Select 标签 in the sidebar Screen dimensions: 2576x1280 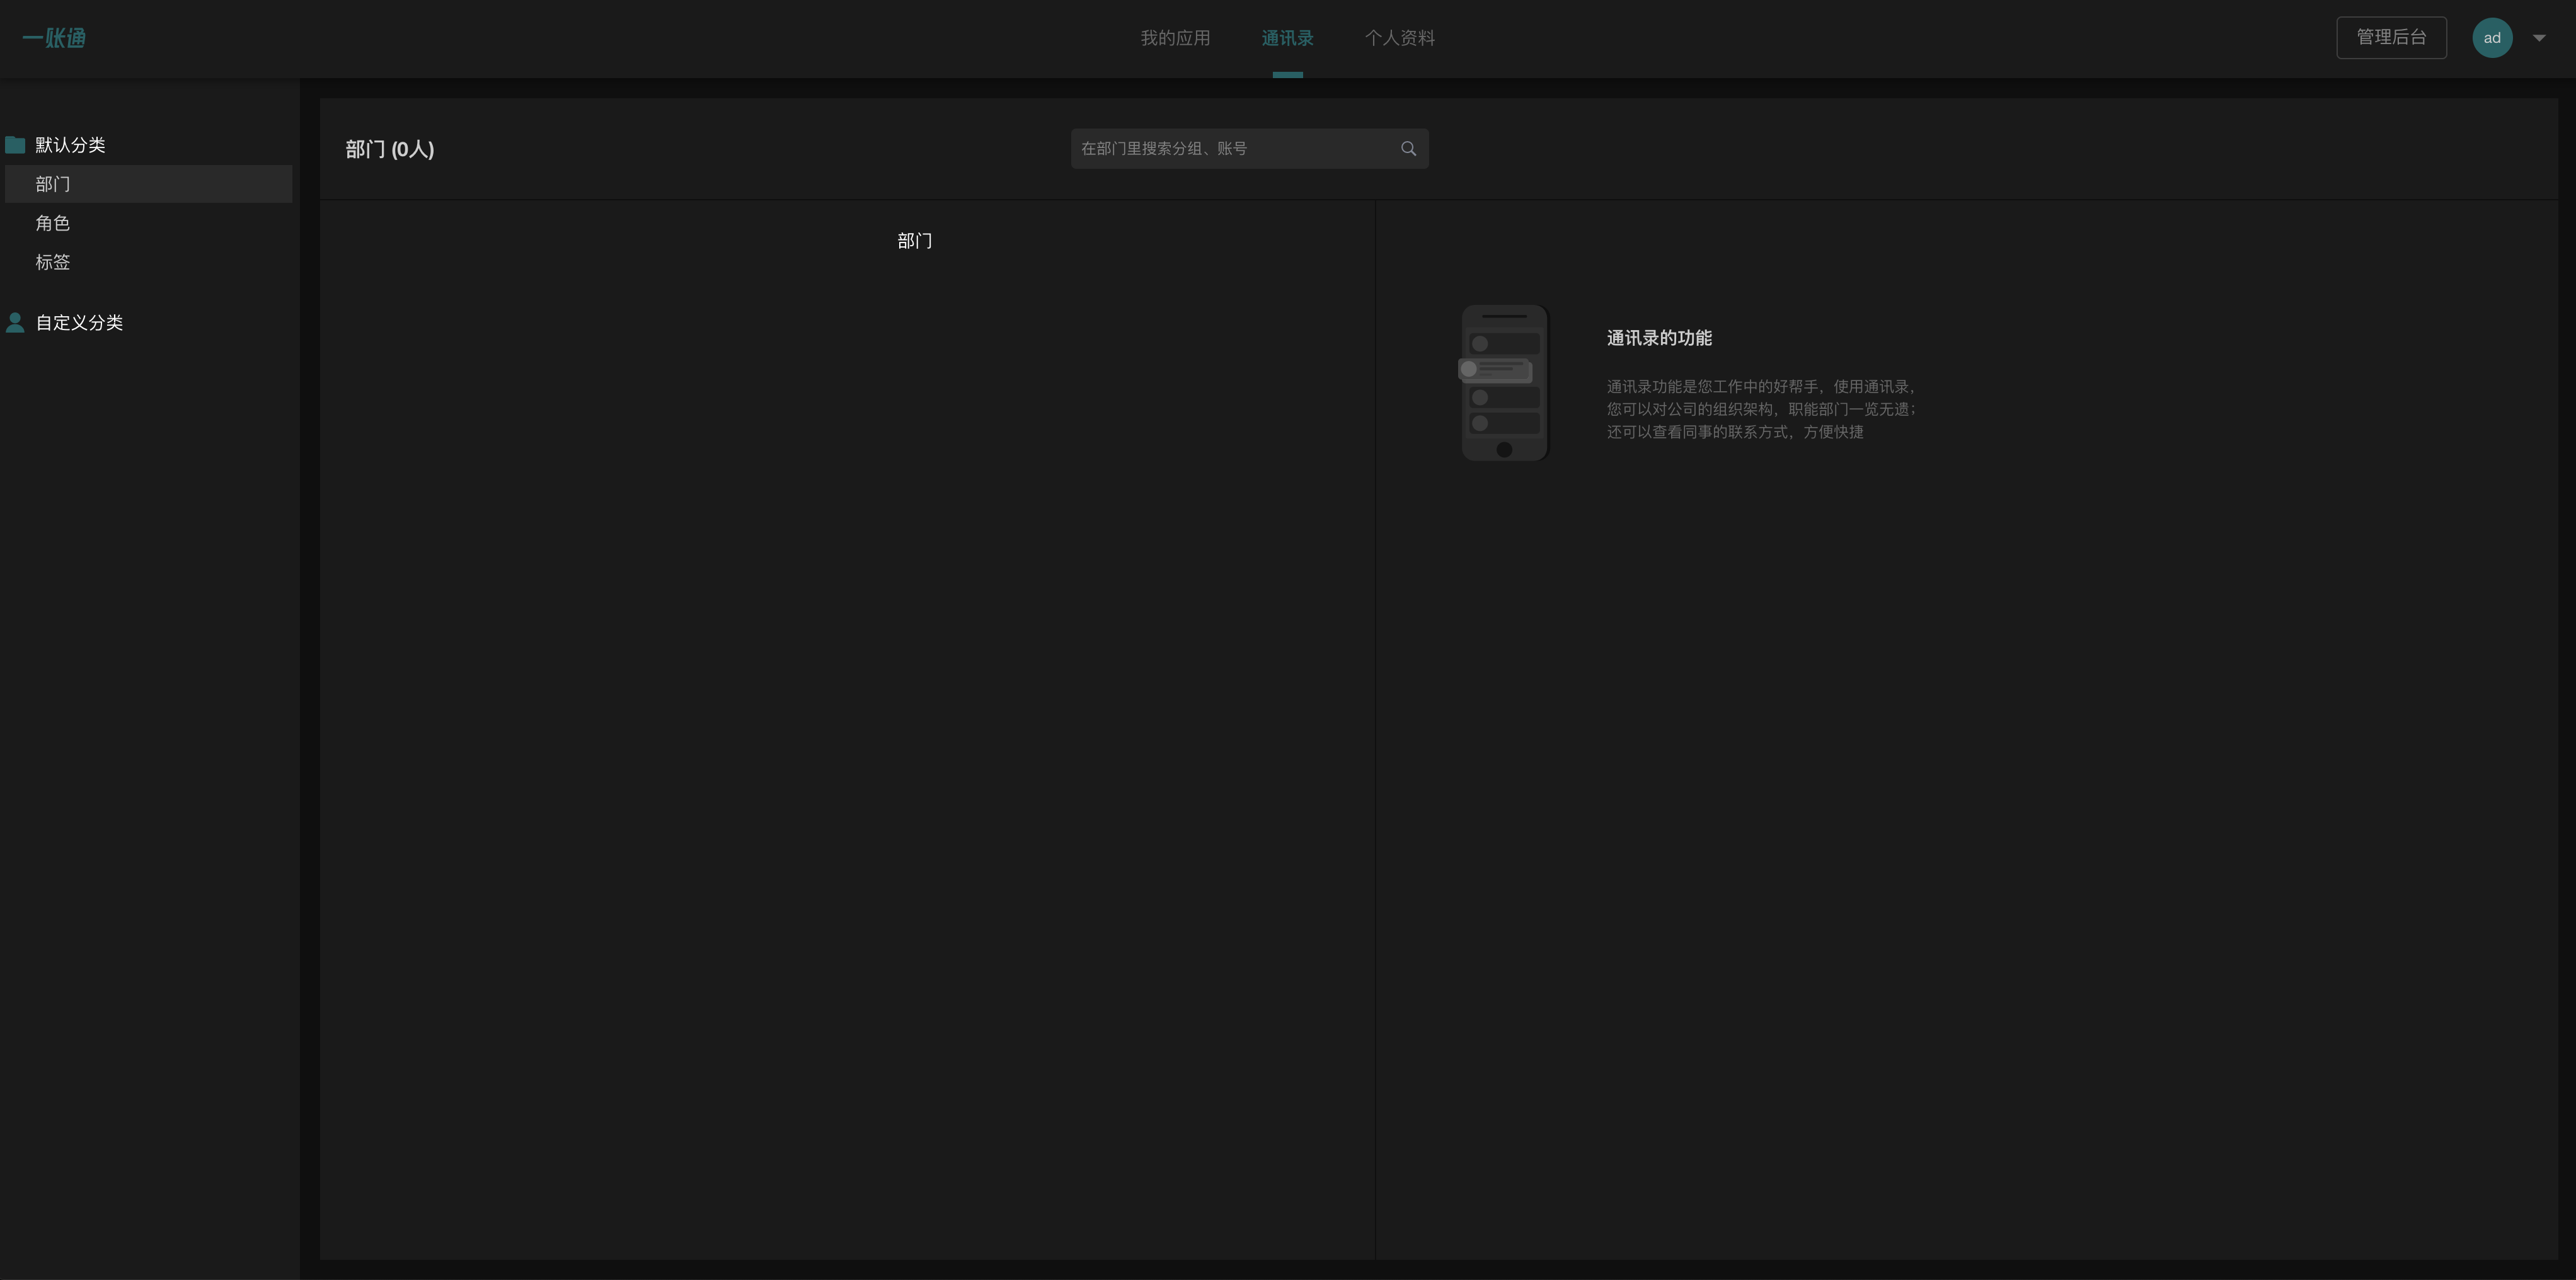click(53, 262)
